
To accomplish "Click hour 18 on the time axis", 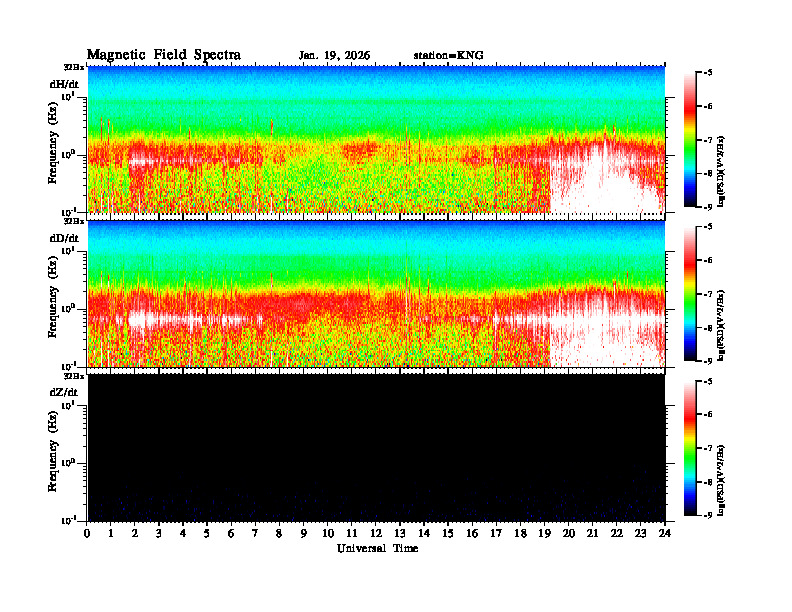I will point(520,534).
